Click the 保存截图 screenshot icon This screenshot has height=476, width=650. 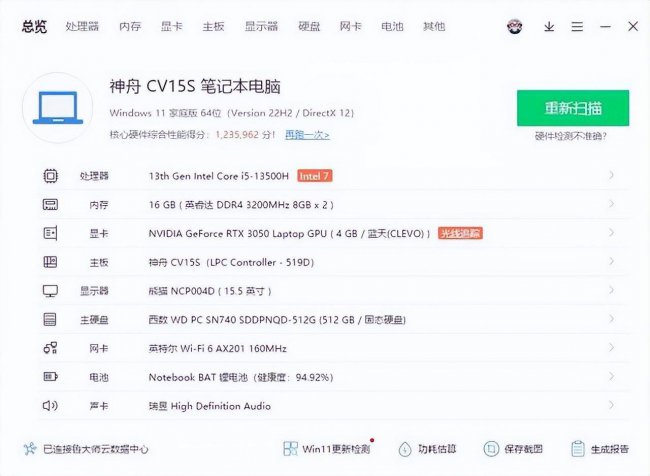(491, 449)
